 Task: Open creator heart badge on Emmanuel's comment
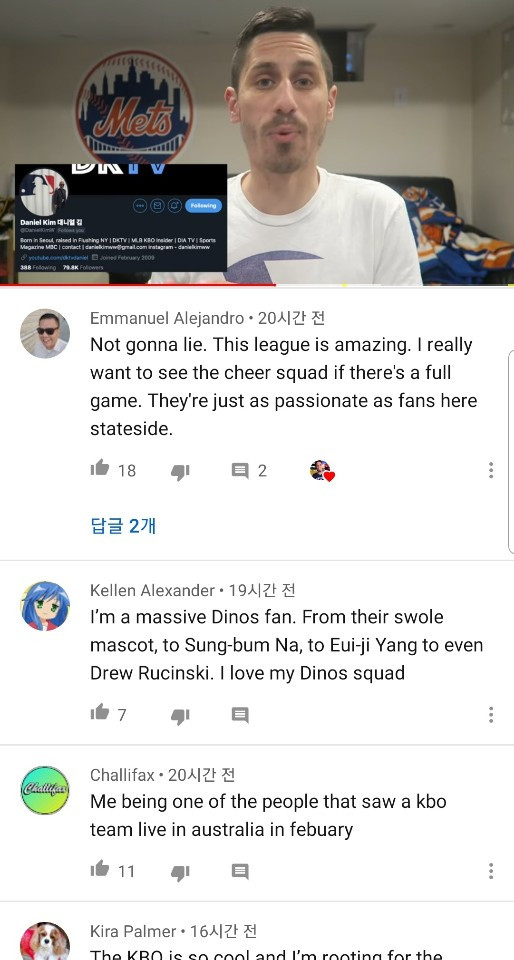322,470
